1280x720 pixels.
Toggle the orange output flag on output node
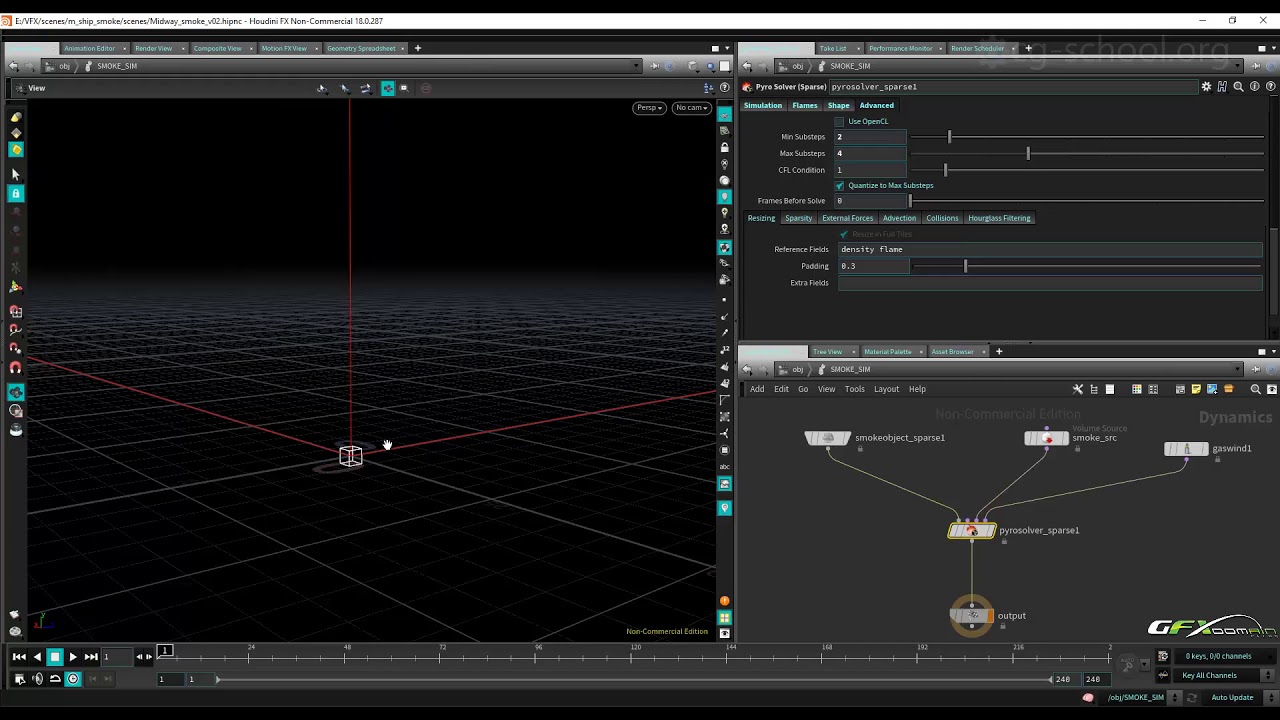(x=990, y=616)
